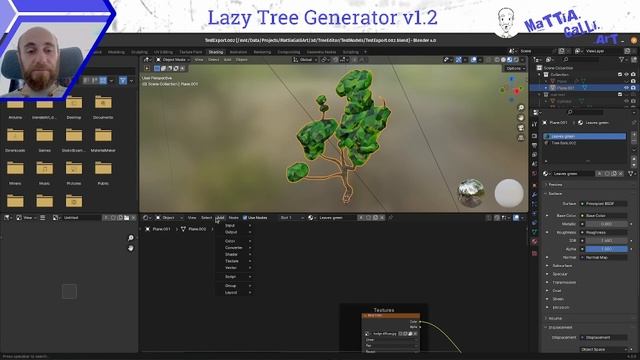Open the Music folder in file browser
Viewport: 640px width, 360px height.
click(x=44, y=173)
